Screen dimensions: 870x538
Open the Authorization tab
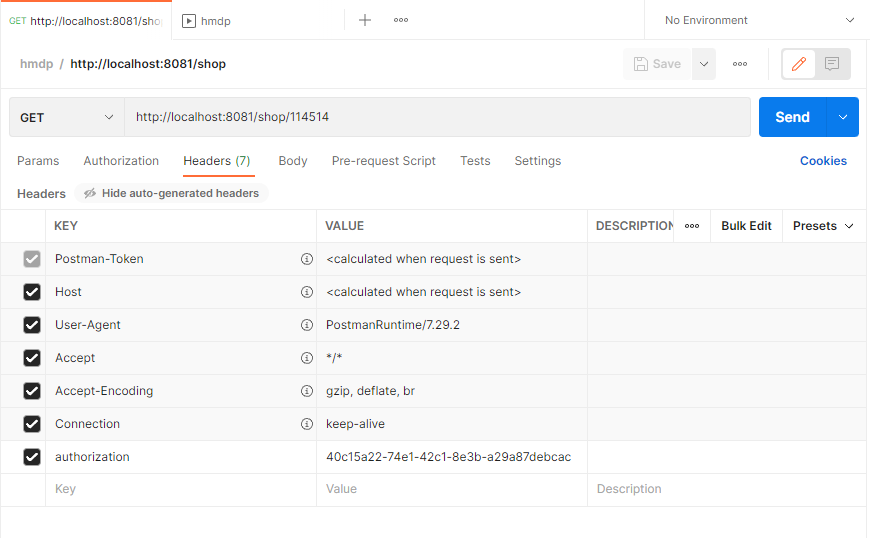click(121, 161)
